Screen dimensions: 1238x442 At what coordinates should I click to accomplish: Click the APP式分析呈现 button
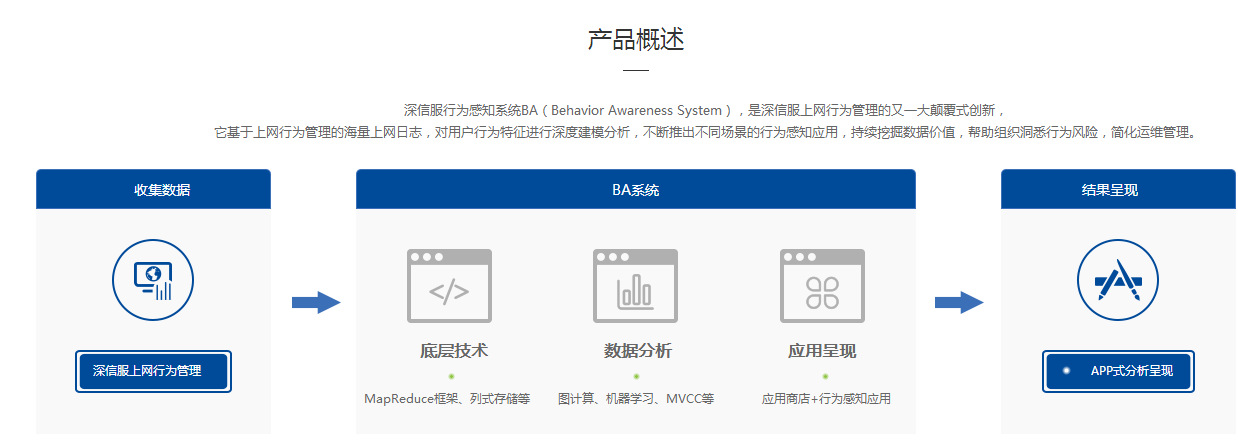click(1117, 371)
